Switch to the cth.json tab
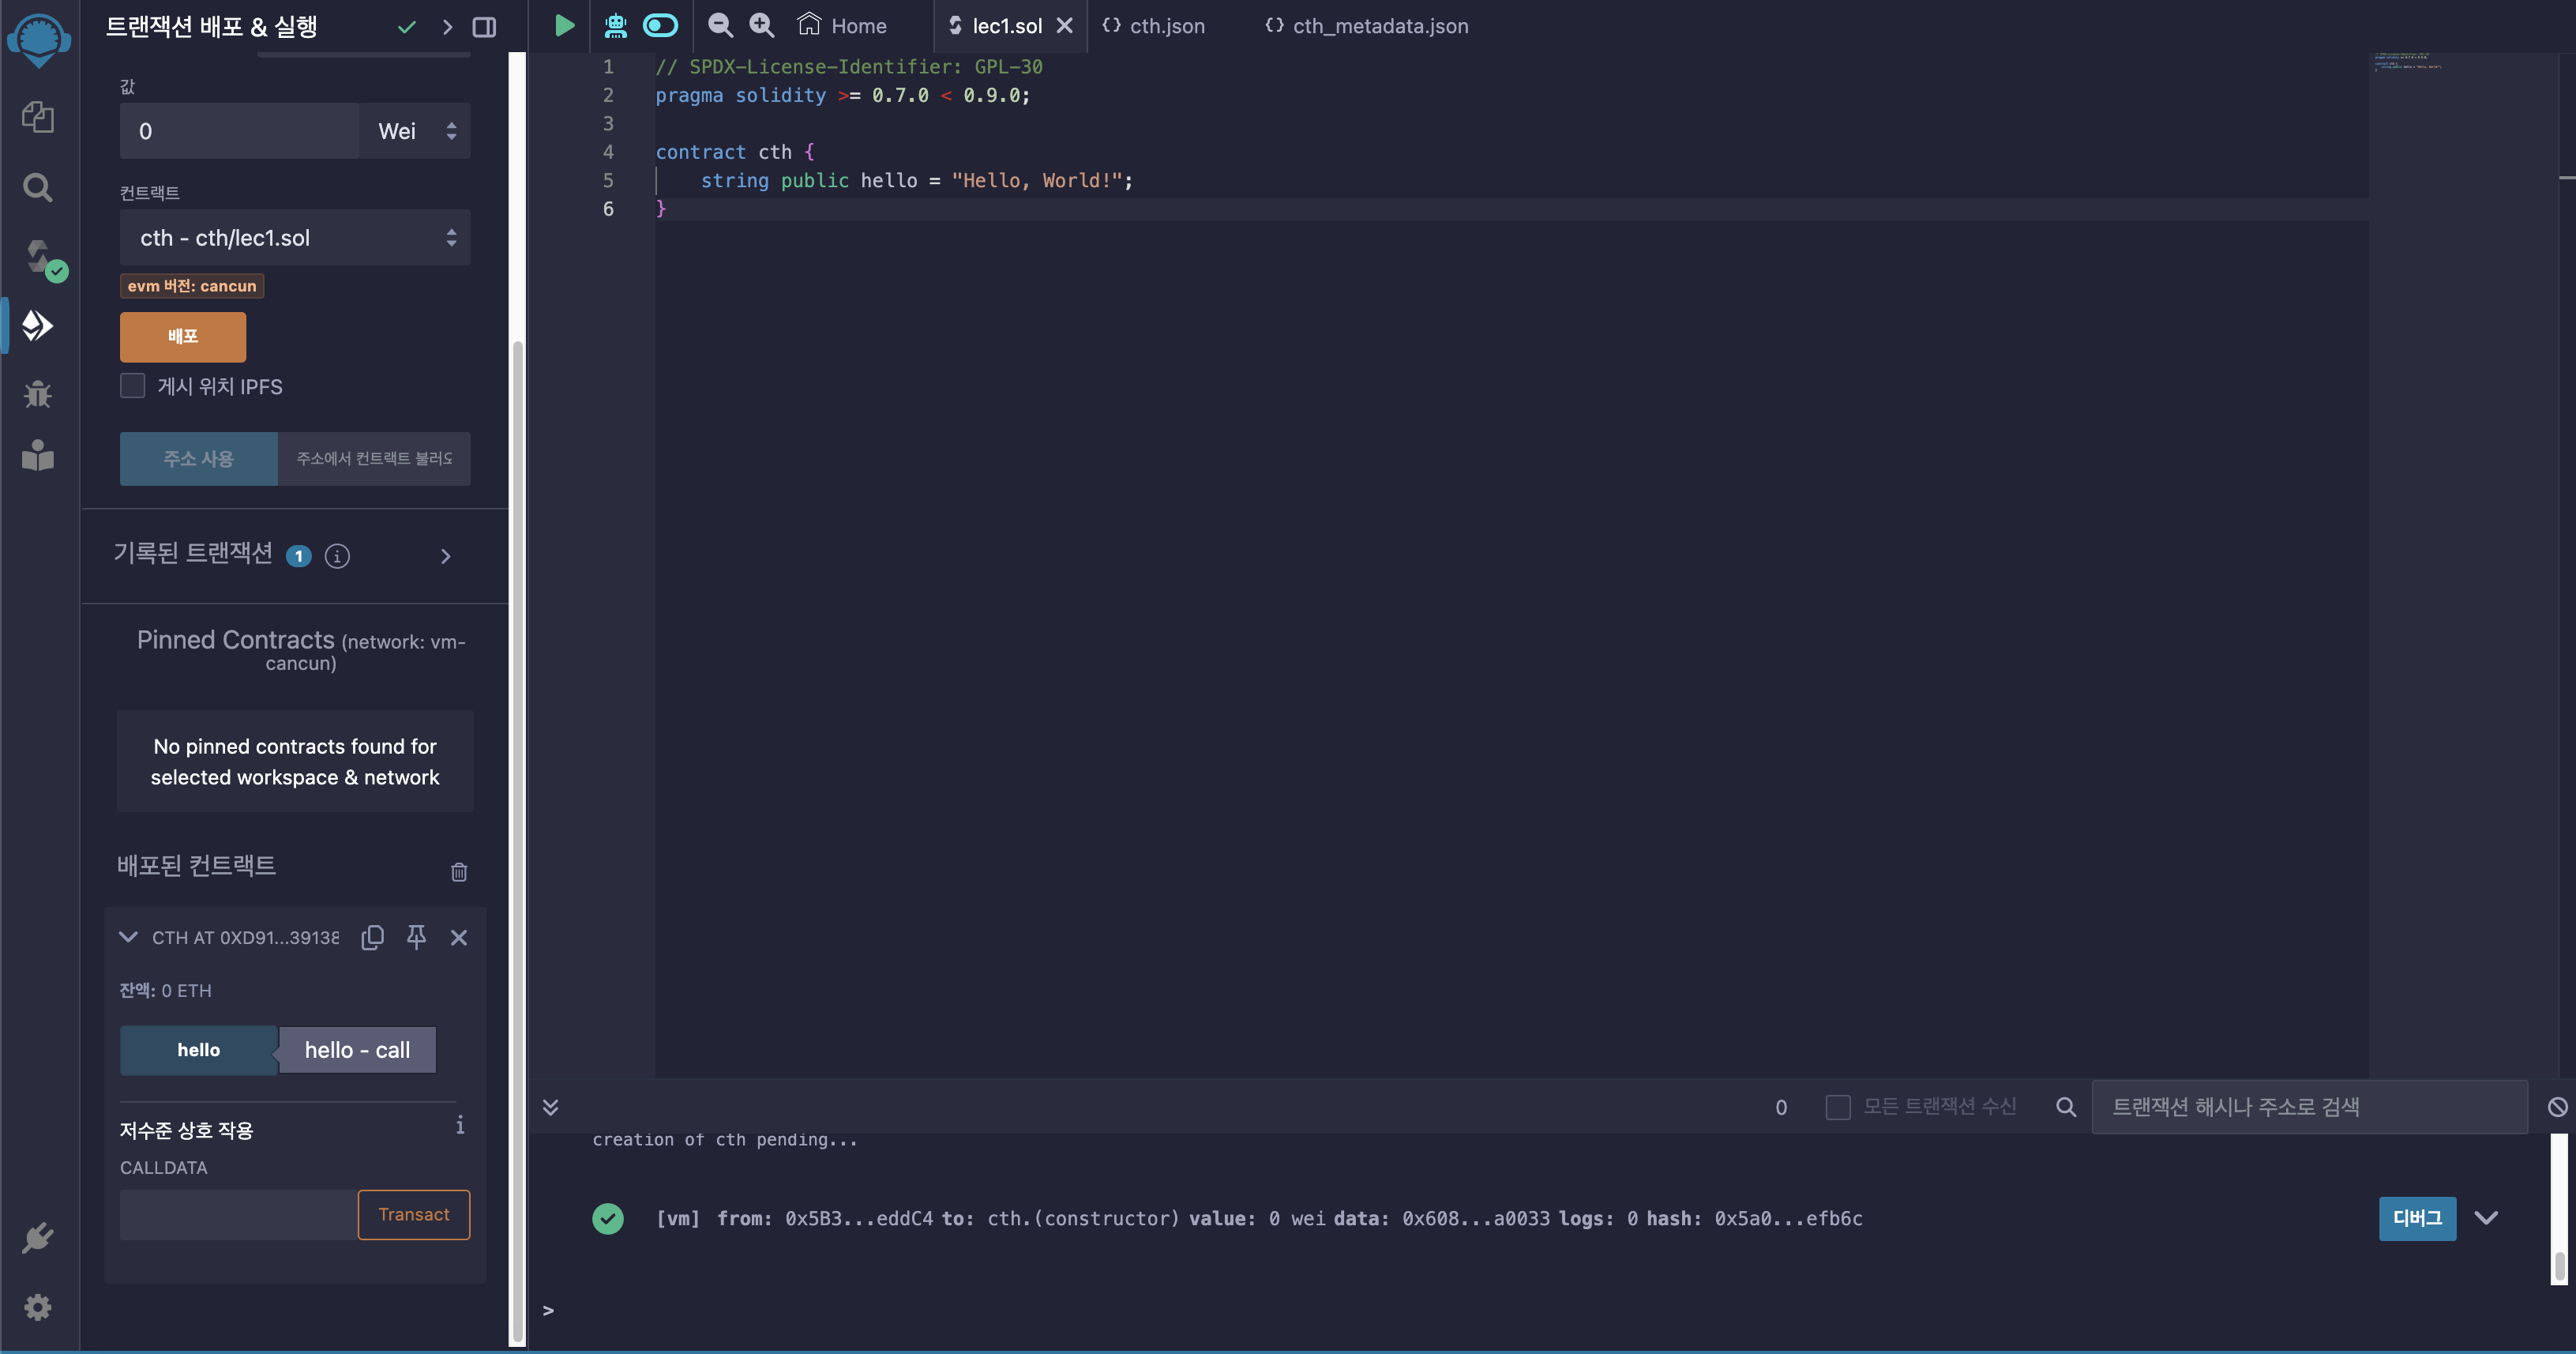The image size is (2576, 1354). coord(1154,26)
